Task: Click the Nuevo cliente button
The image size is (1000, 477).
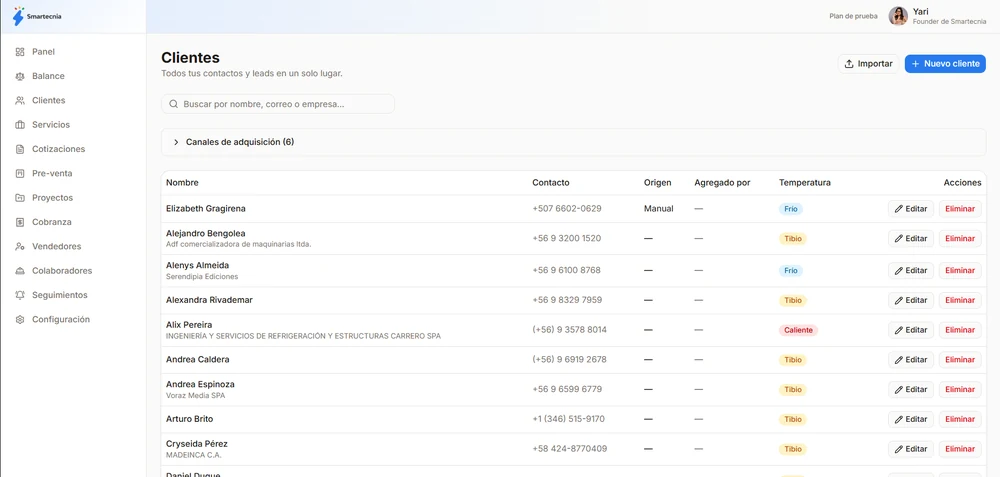Action: coord(945,64)
